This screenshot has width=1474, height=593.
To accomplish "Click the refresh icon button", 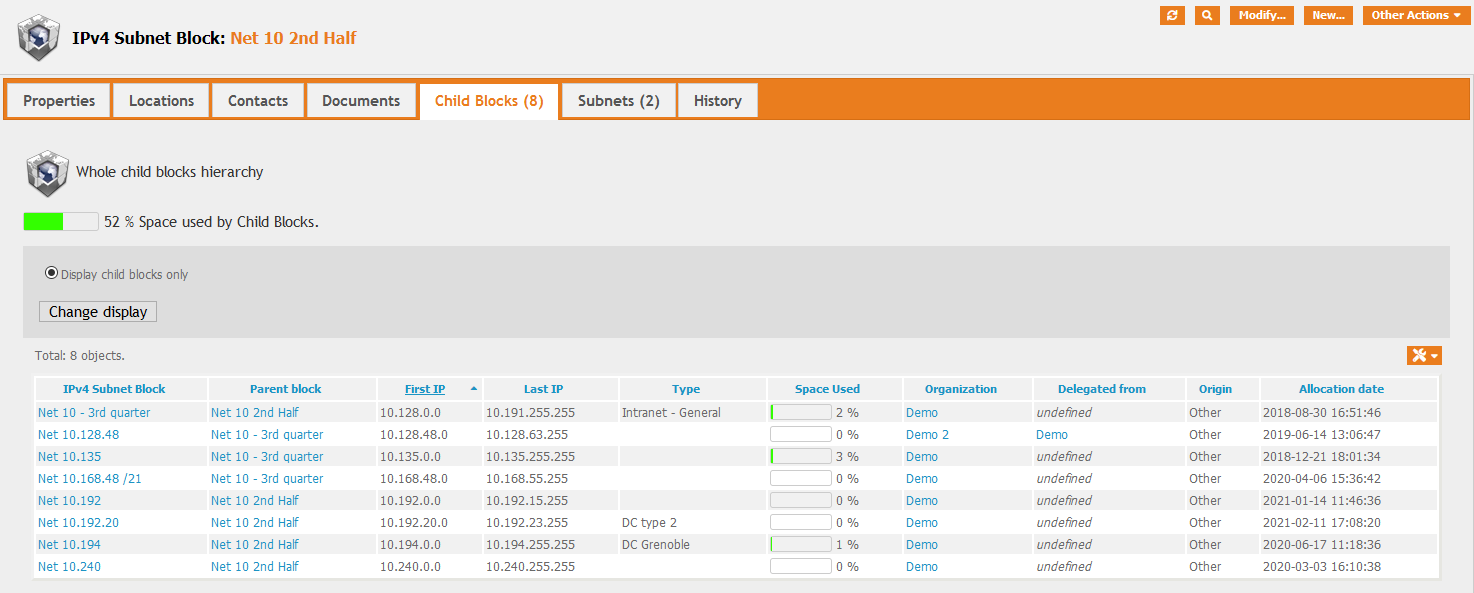I will [x=1172, y=15].
